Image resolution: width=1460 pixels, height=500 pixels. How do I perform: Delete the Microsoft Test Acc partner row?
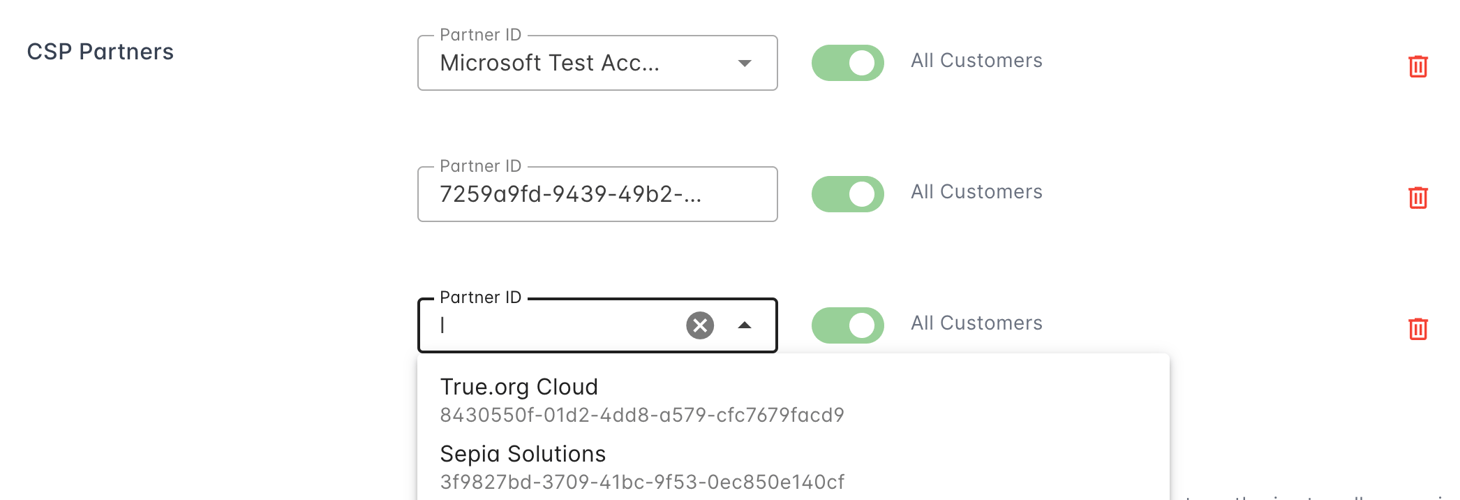tap(1417, 66)
